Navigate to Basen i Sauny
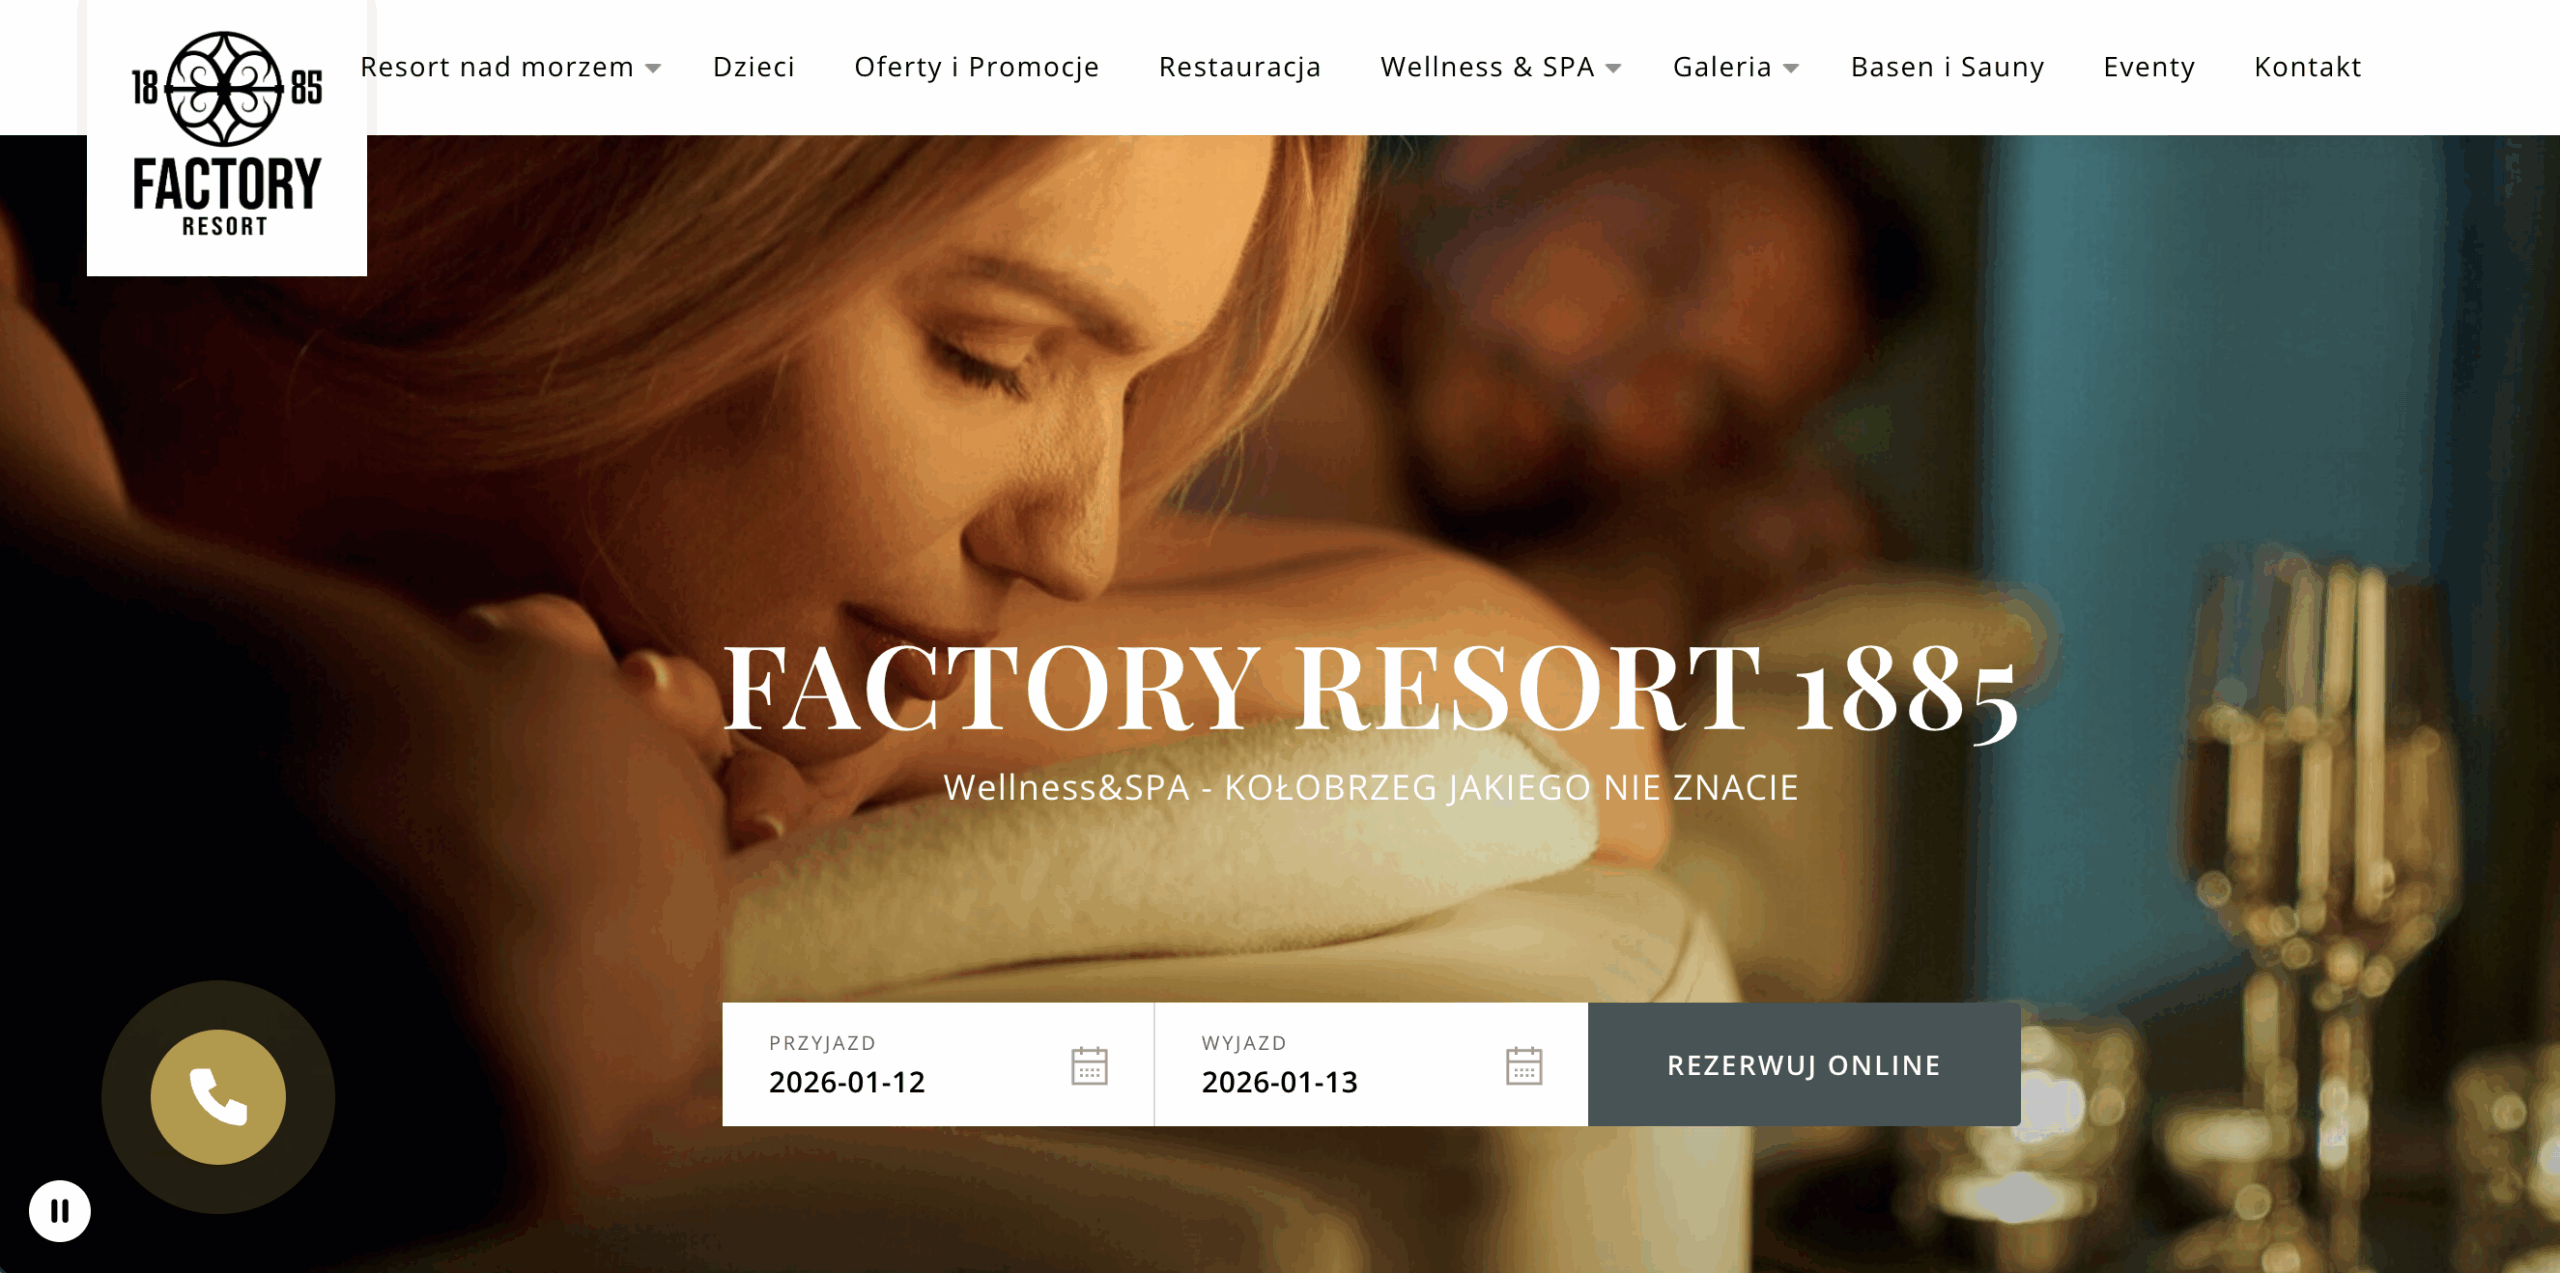 1947,67
